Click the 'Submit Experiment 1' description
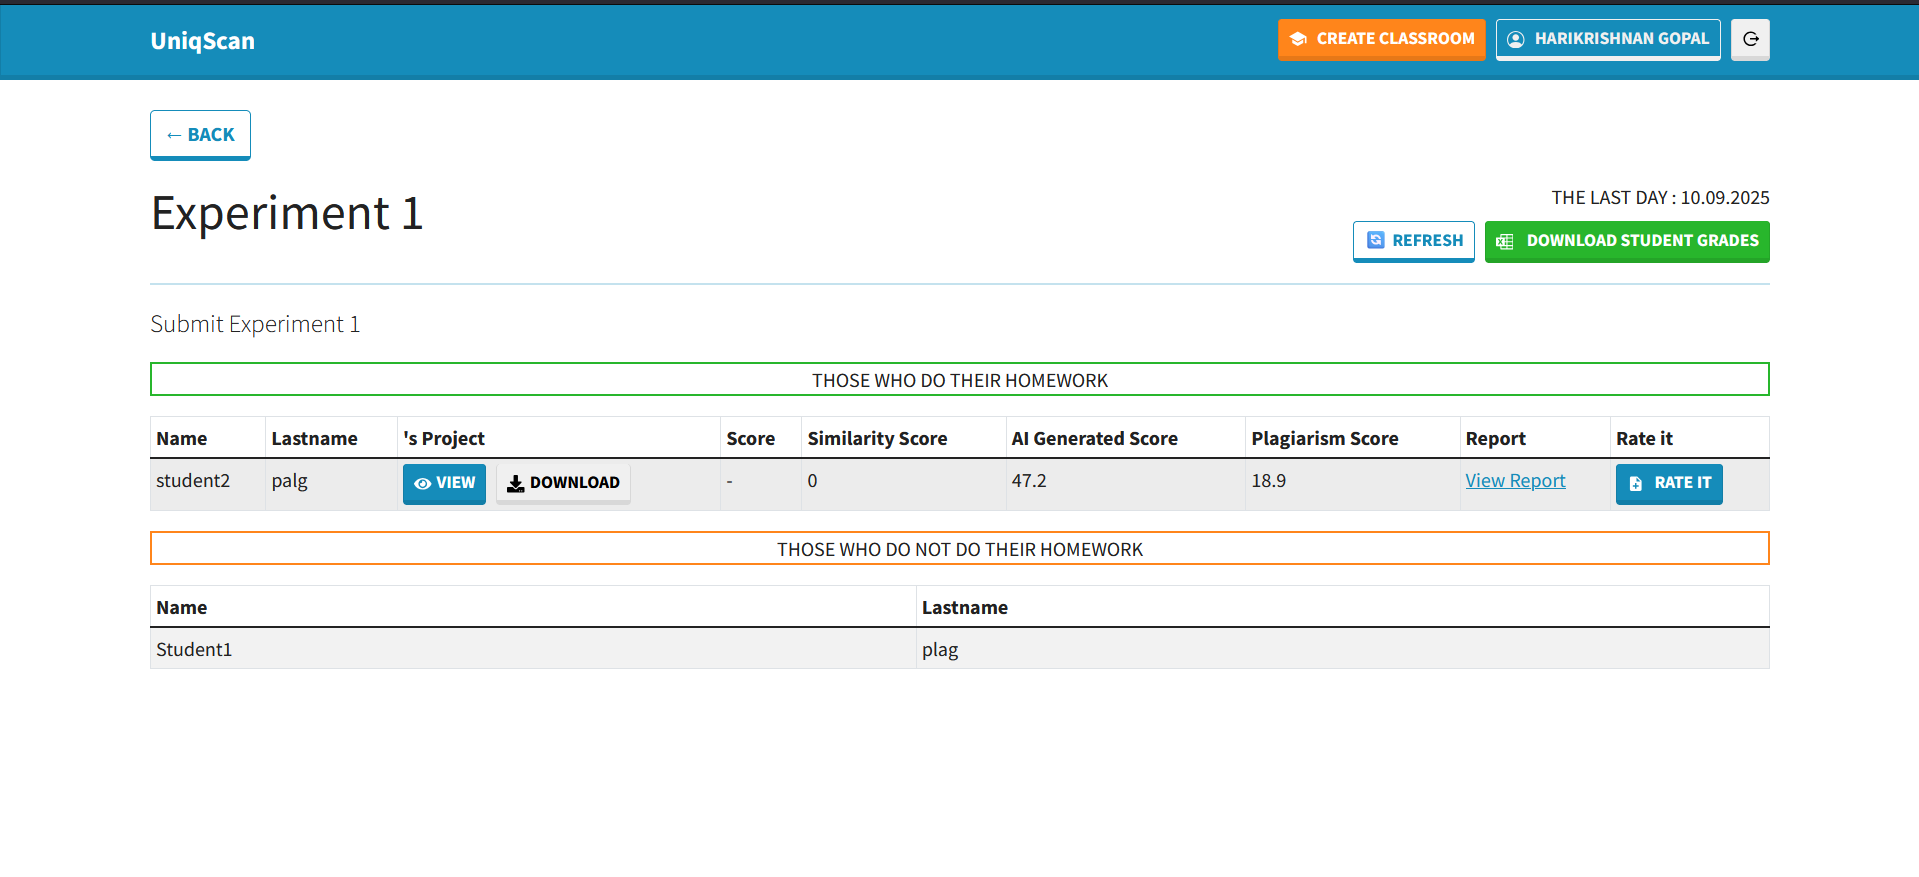 255,324
